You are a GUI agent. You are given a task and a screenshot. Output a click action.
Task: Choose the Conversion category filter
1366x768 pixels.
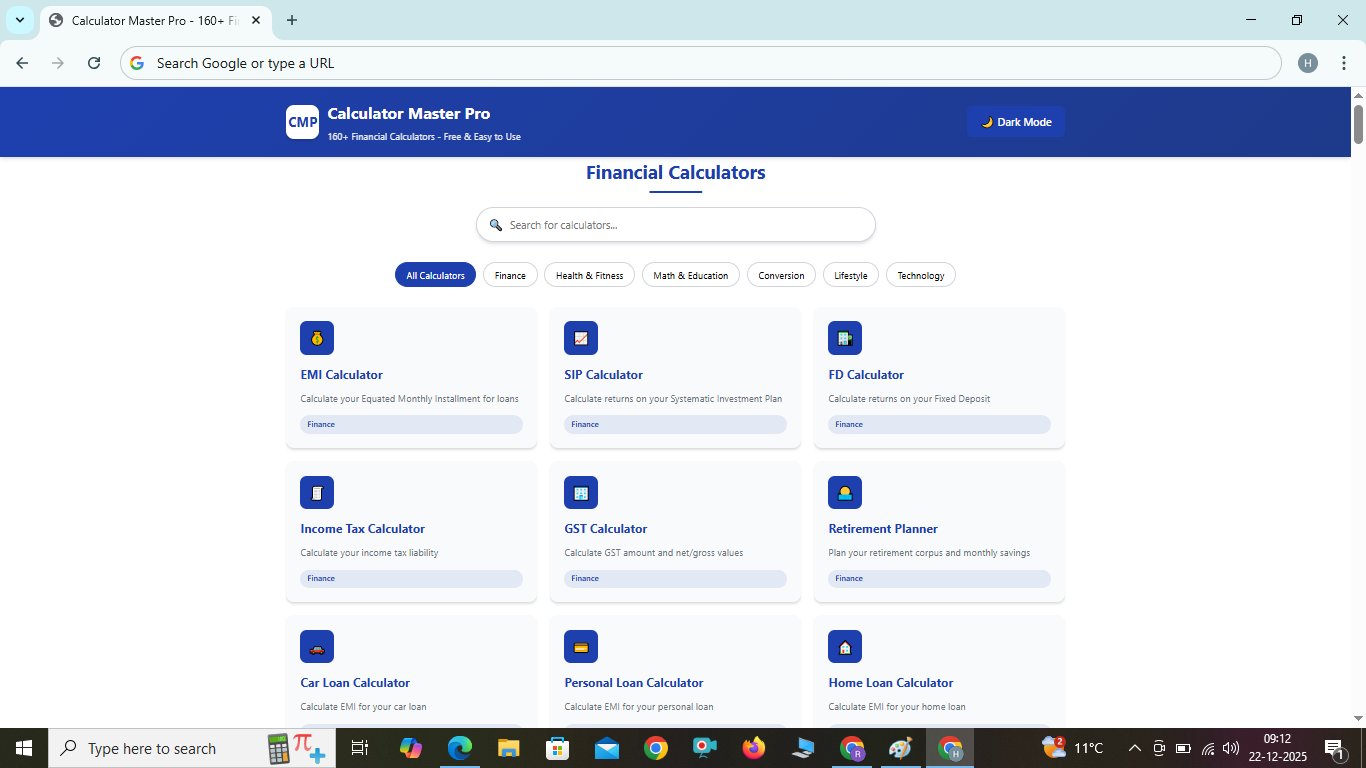click(x=781, y=275)
